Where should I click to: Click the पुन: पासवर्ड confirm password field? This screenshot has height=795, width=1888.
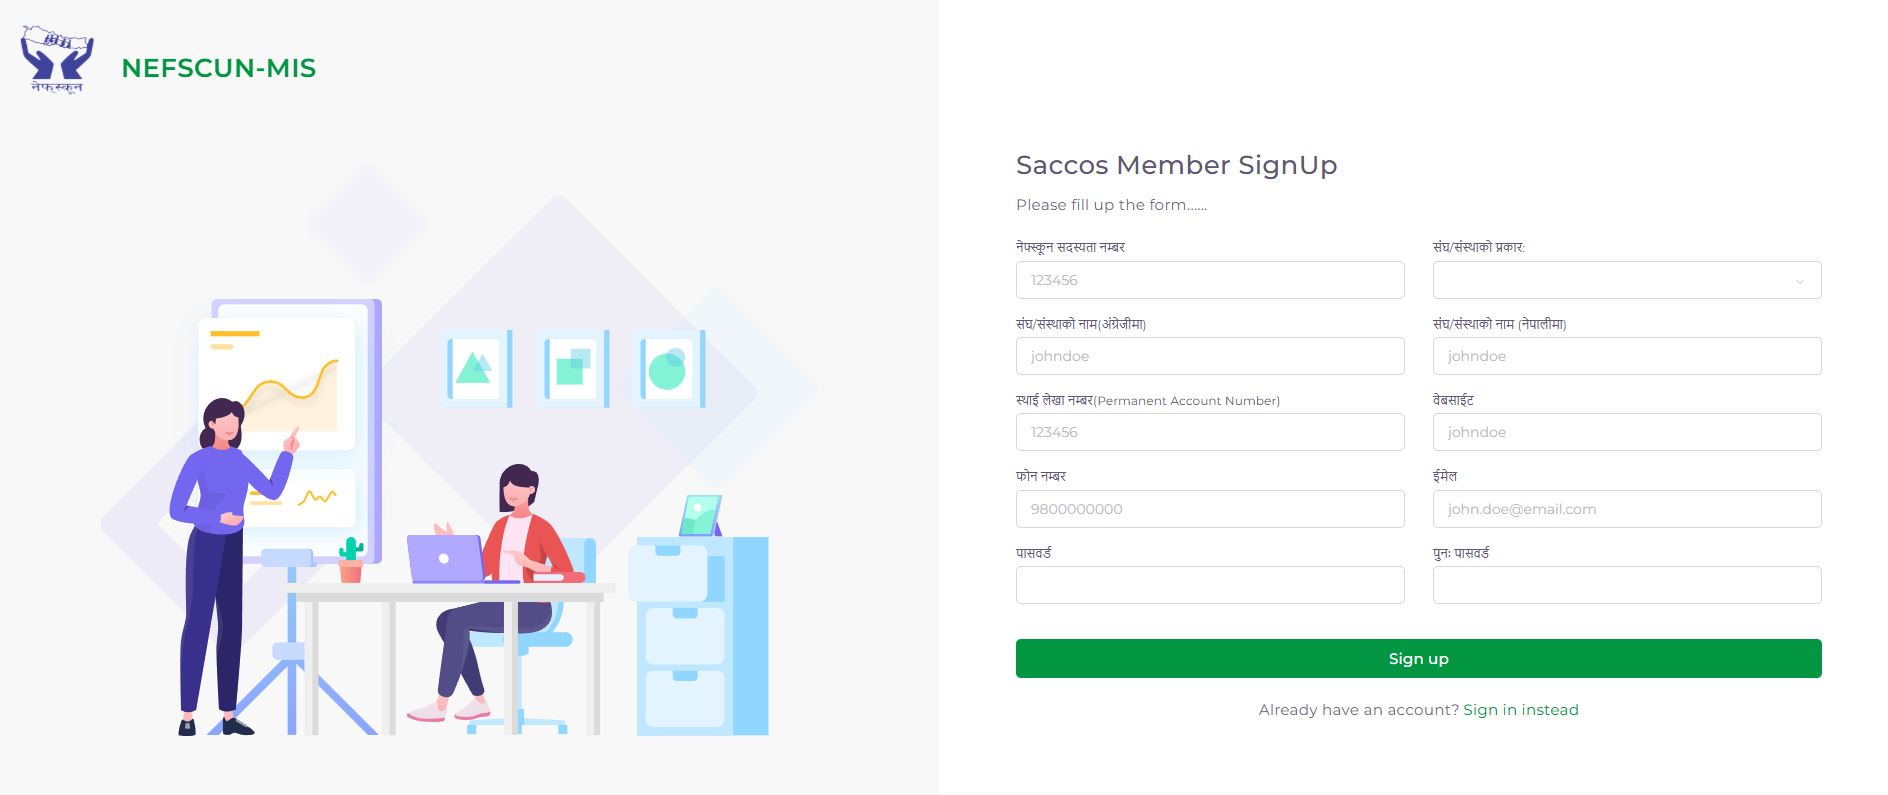[1626, 585]
